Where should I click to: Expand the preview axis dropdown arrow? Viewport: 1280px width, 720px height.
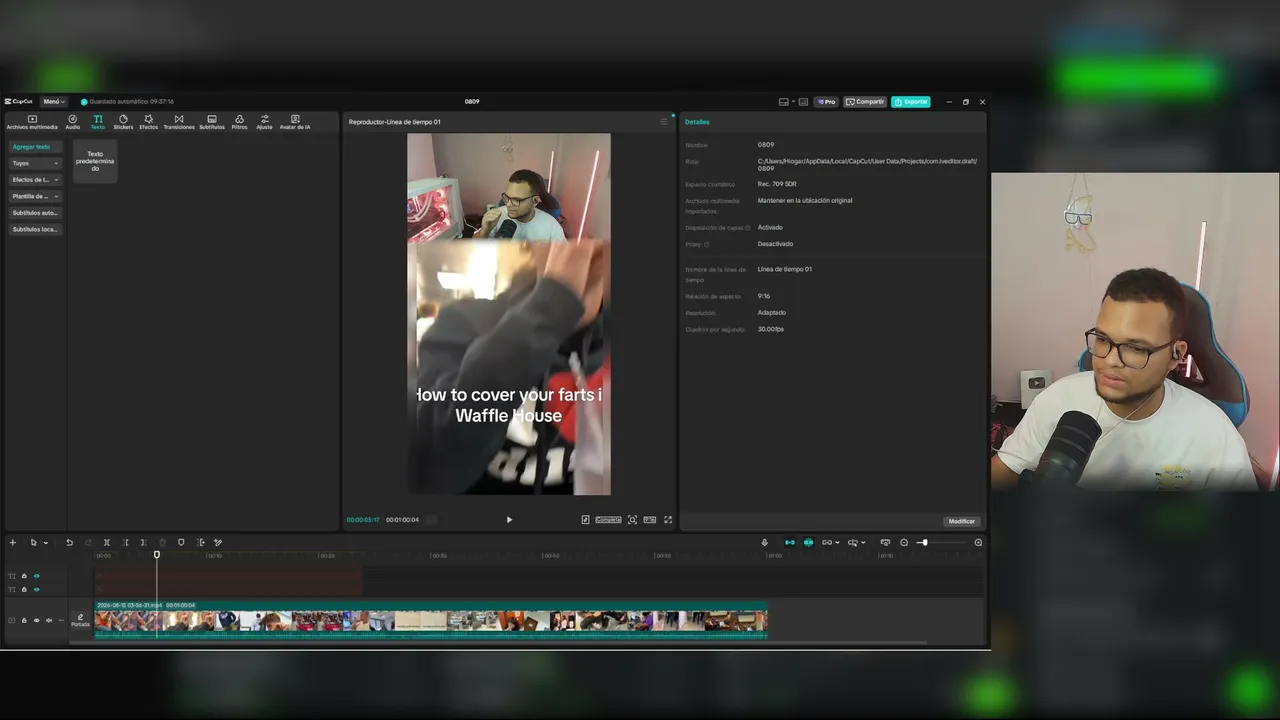coord(864,543)
